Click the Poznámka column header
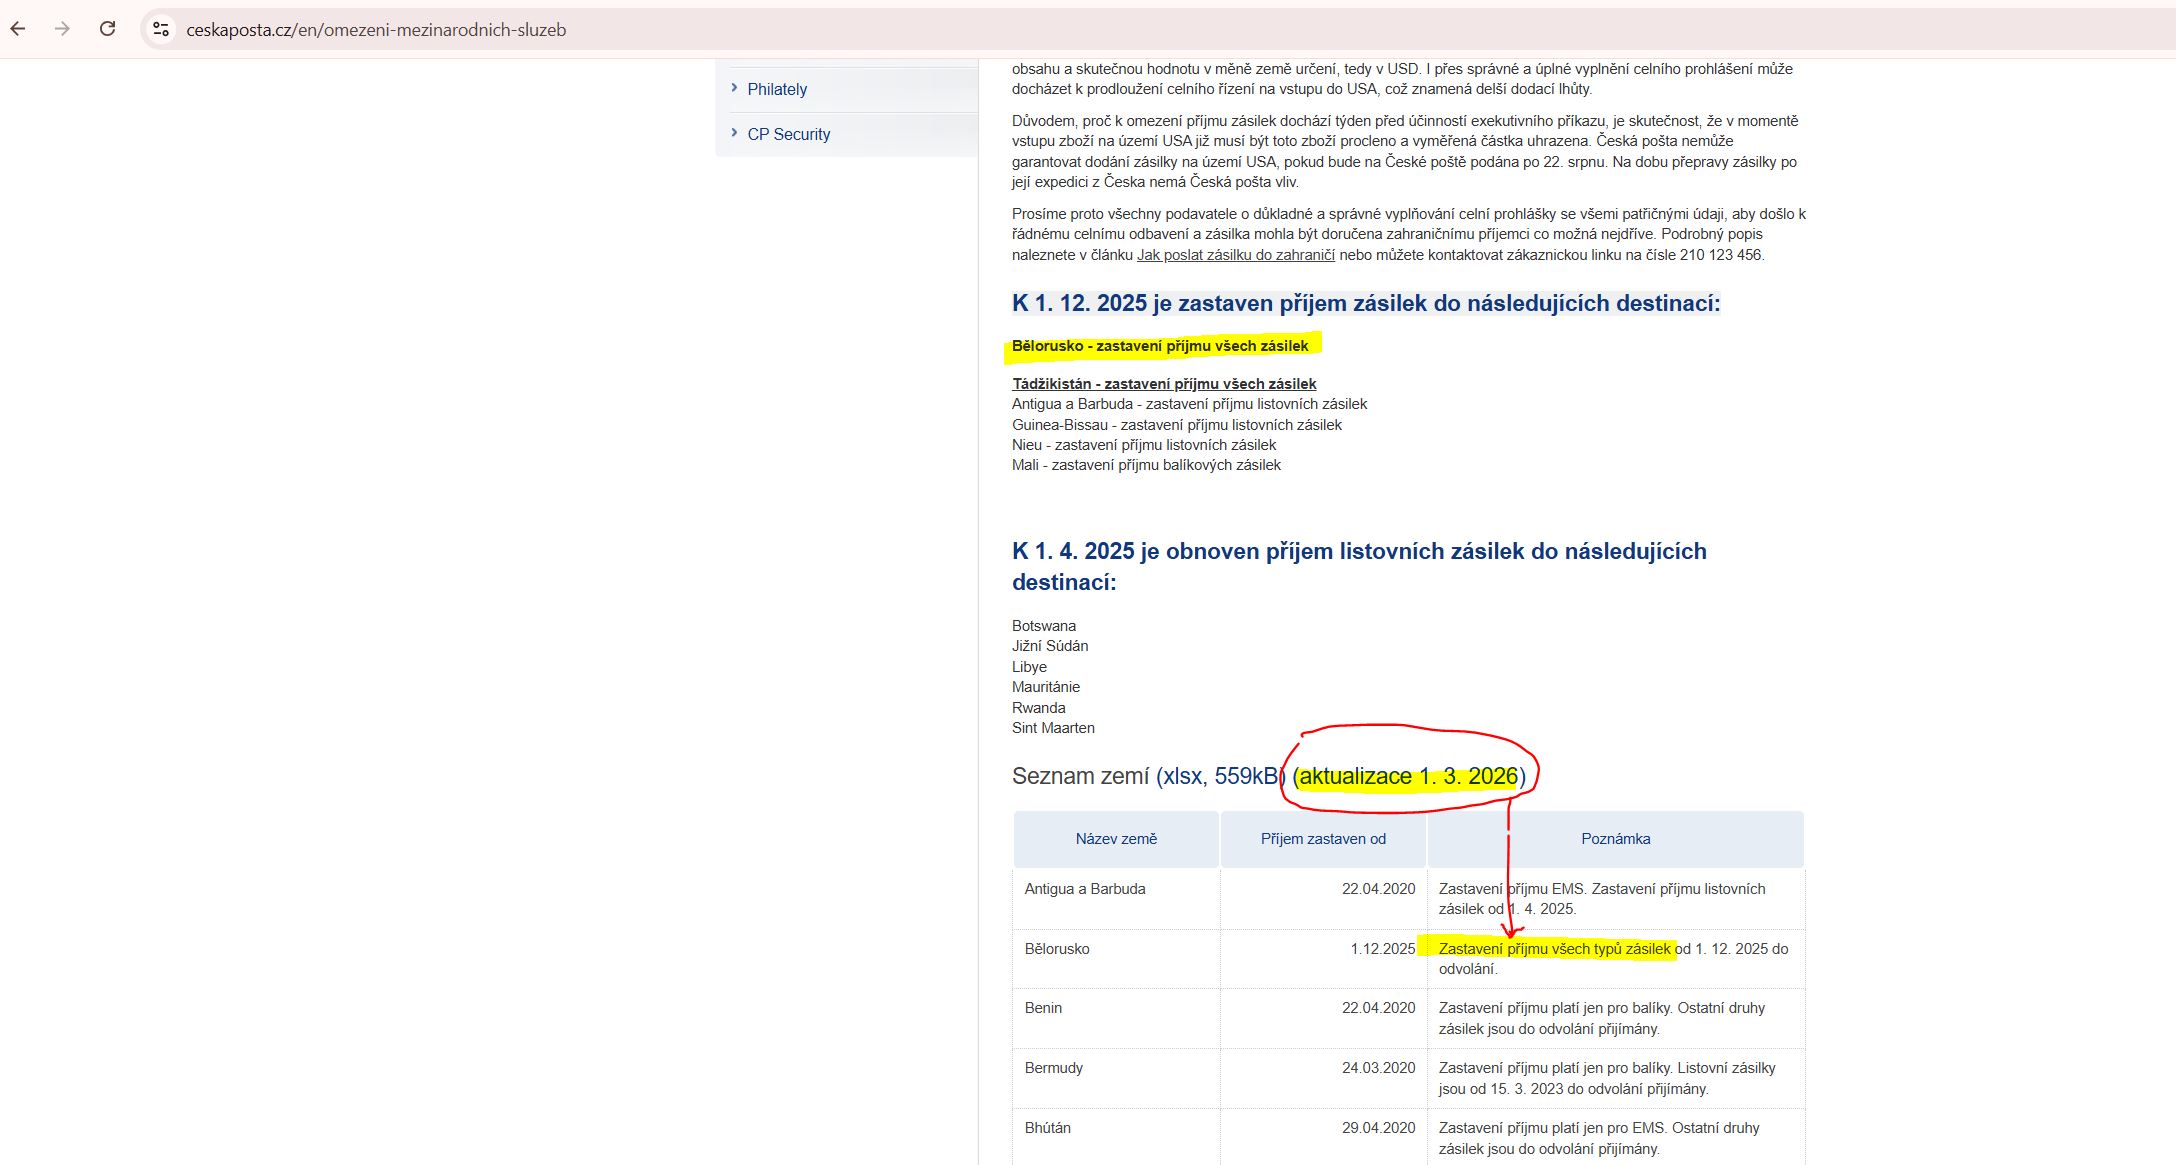Viewport: 2176px width, 1165px height. click(x=1615, y=839)
